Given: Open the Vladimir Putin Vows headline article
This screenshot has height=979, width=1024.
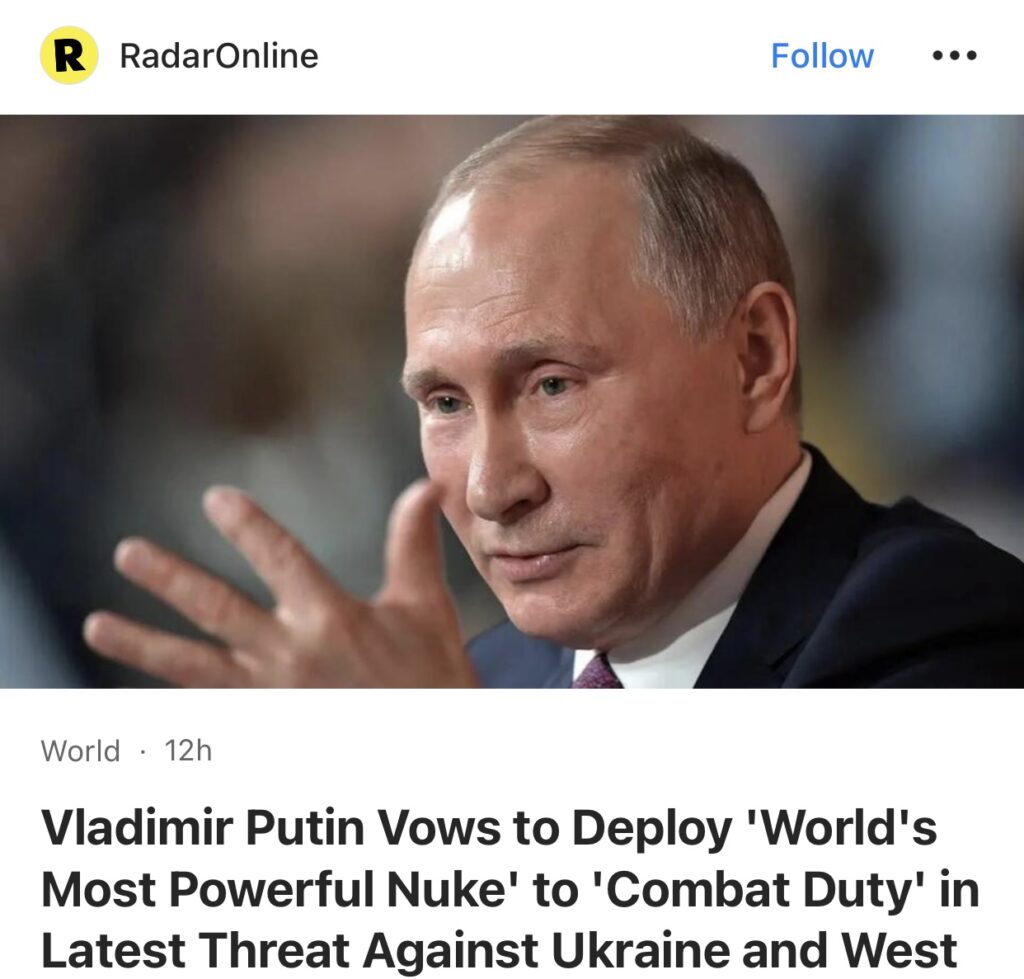Looking at the screenshot, I should click(509, 889).
